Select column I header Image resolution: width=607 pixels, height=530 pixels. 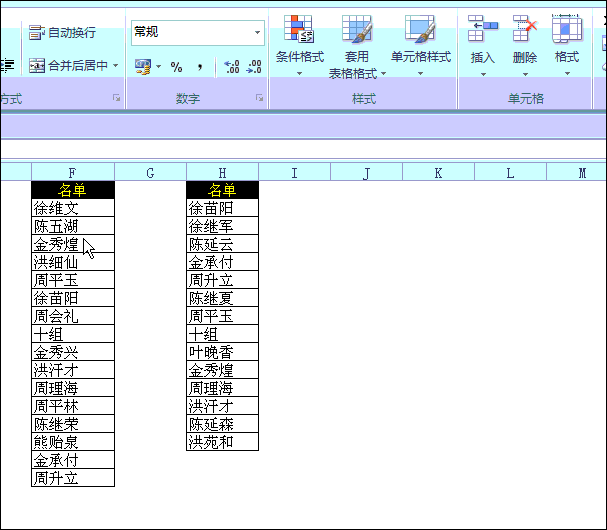pyautogui.click(x=294, y=172)
